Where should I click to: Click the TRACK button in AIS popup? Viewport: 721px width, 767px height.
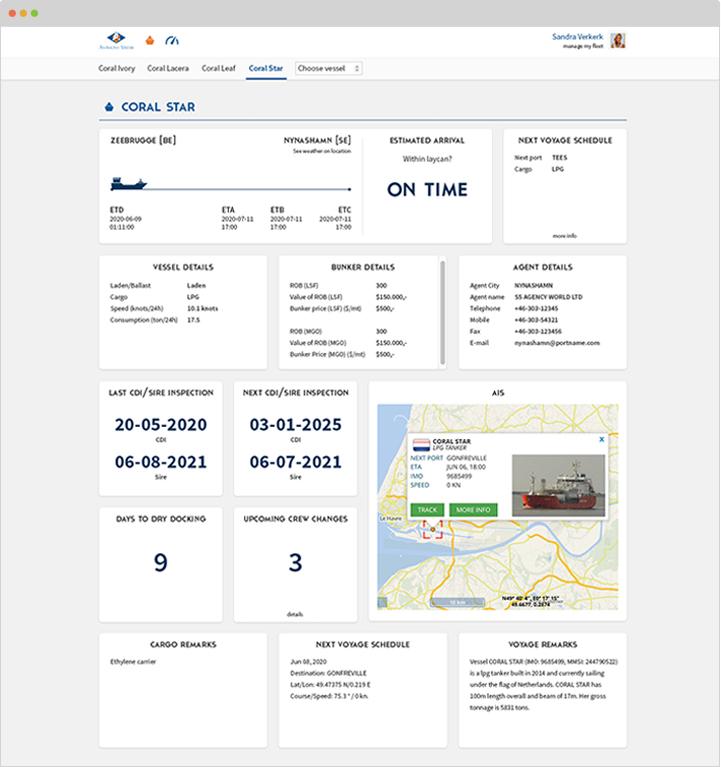[x=427, y=510]
